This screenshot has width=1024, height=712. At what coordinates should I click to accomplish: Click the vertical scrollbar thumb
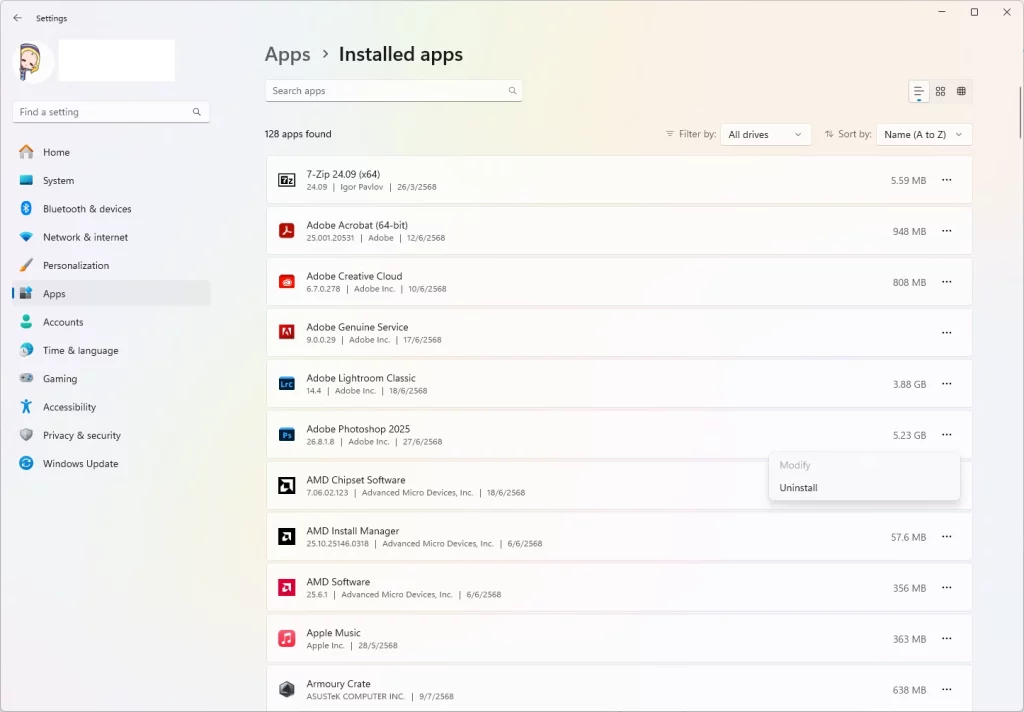coord(1019,112)
